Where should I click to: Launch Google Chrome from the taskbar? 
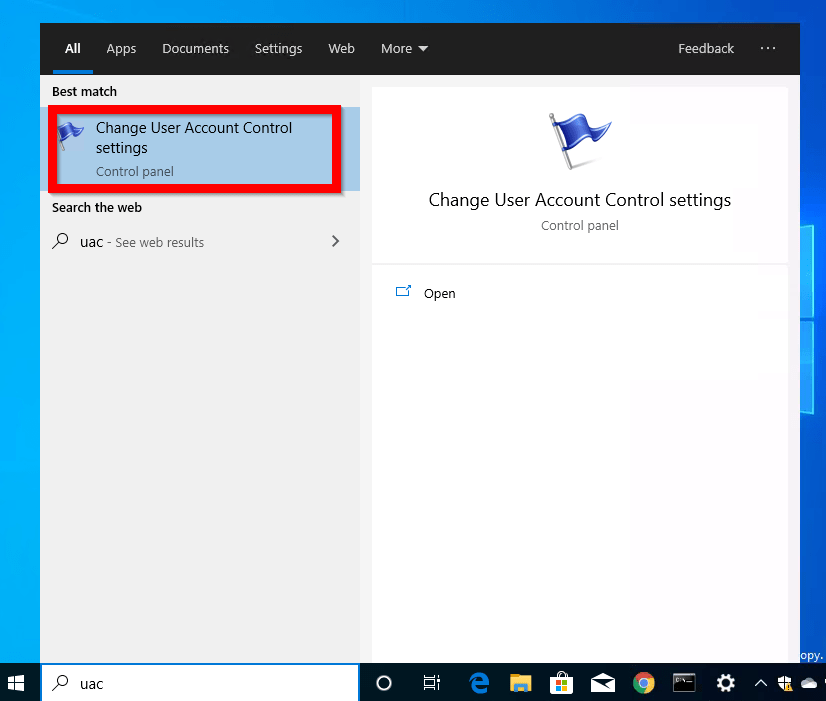tap(643, 683)
